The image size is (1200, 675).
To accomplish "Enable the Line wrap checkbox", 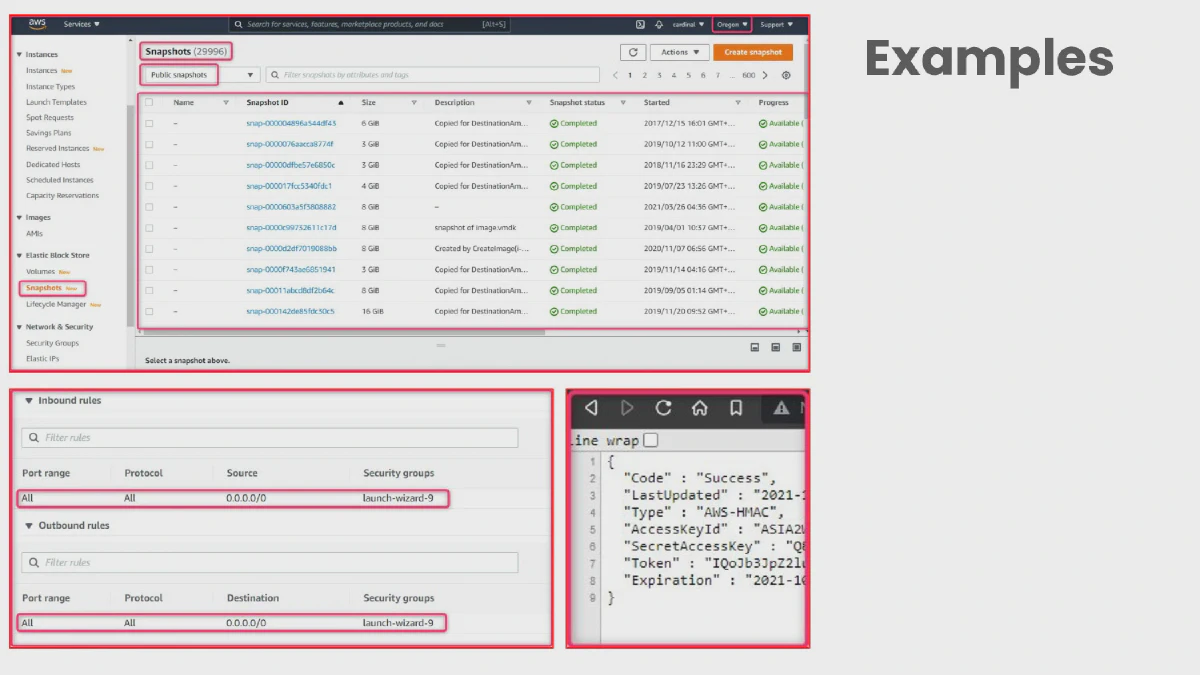I will (651, 440).
